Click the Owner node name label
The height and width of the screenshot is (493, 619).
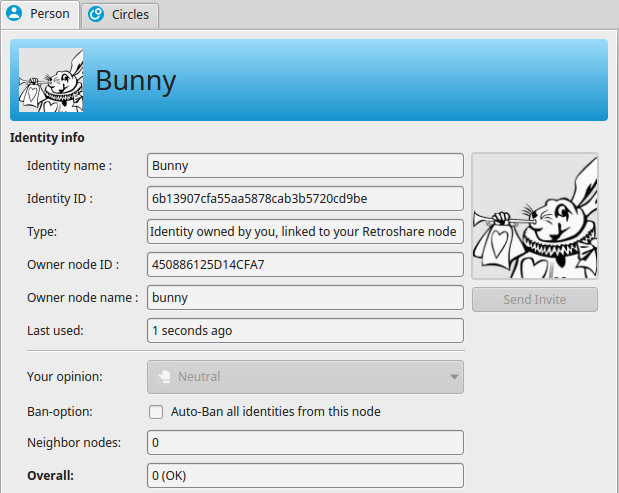point(83,297)
